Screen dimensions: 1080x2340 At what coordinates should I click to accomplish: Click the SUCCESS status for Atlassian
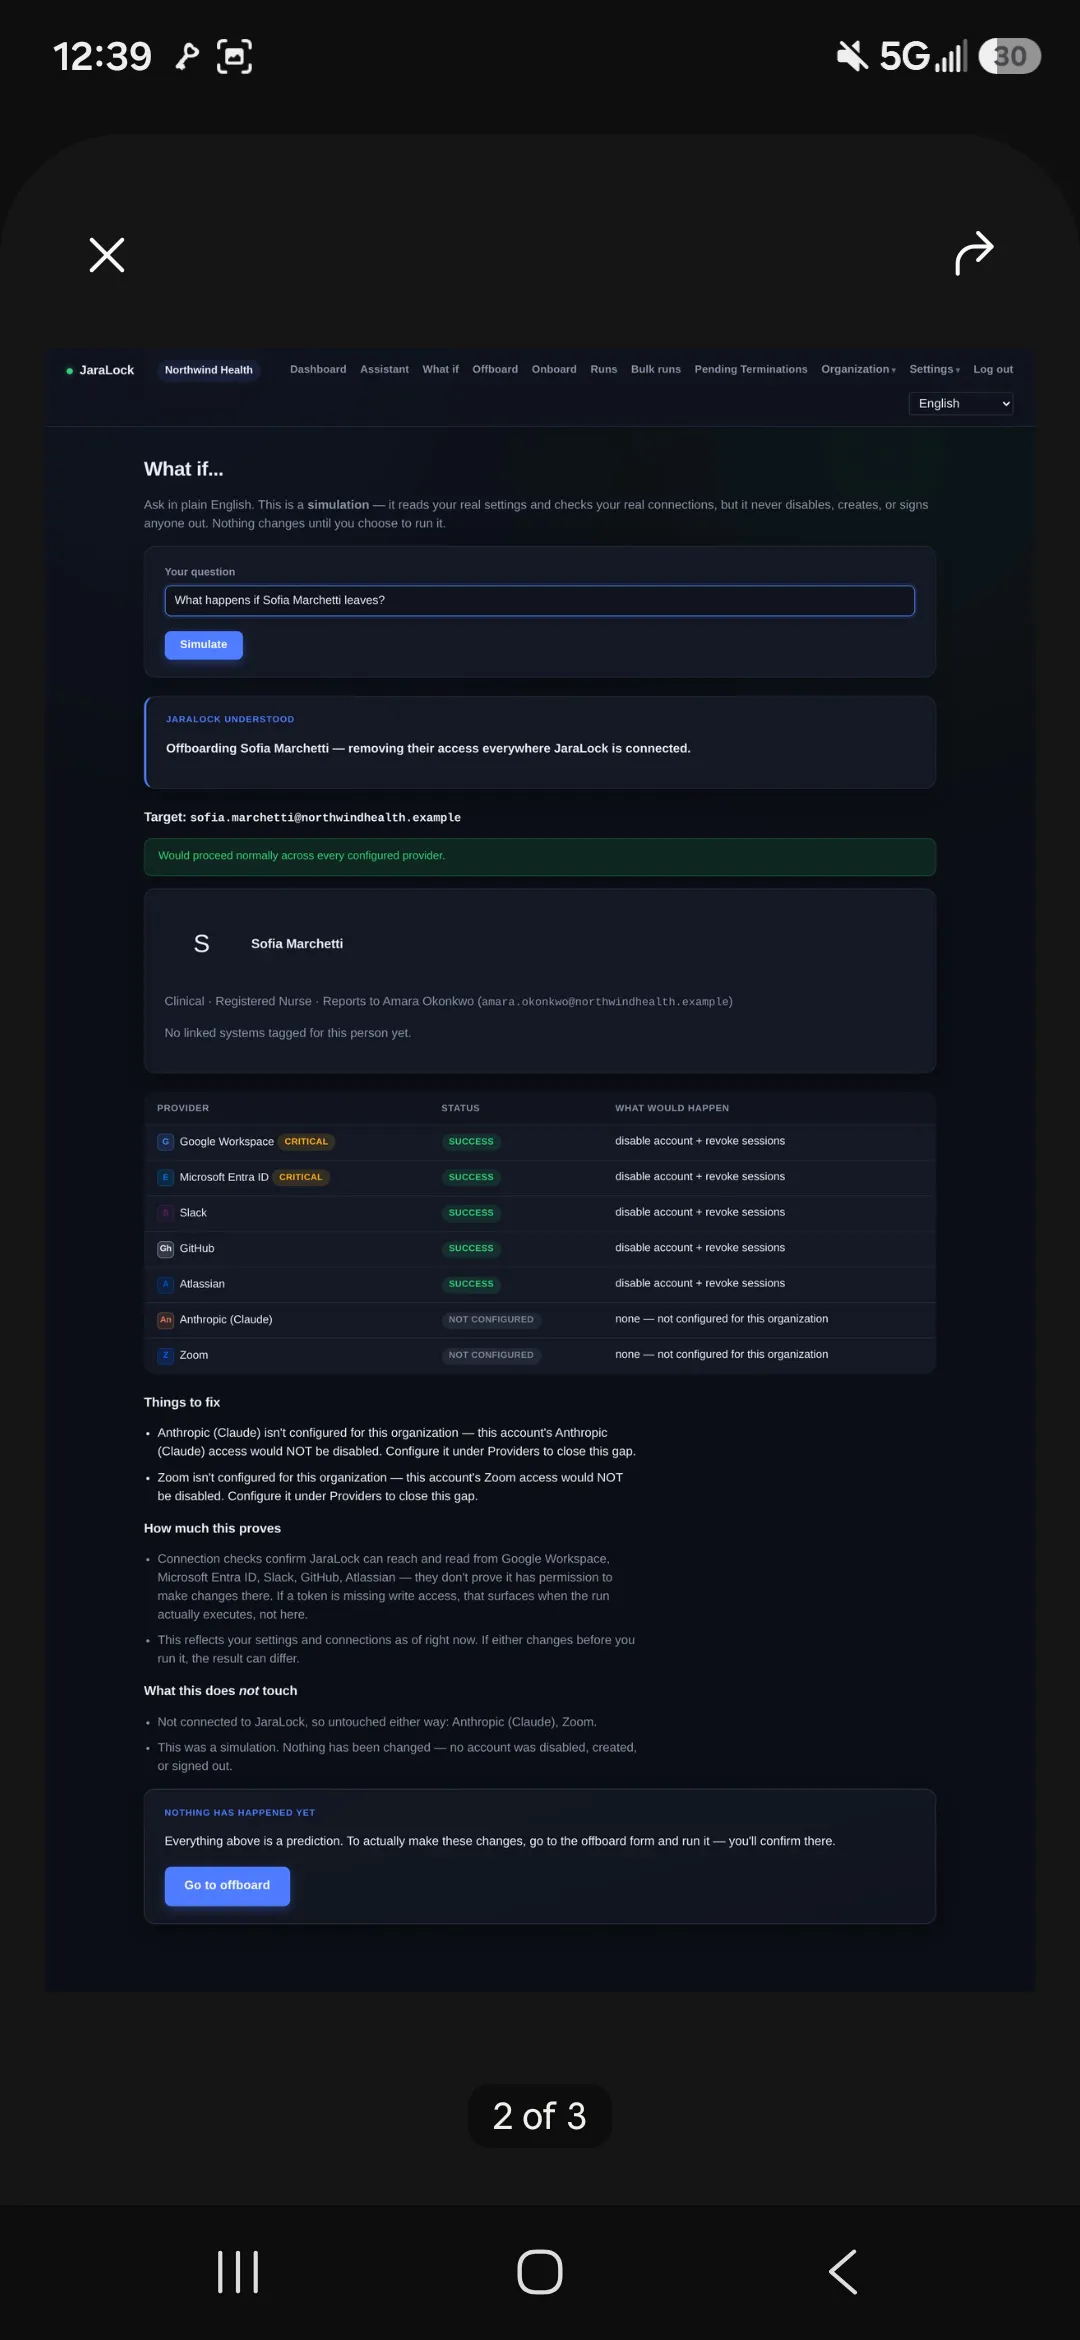click(471, 1284)
